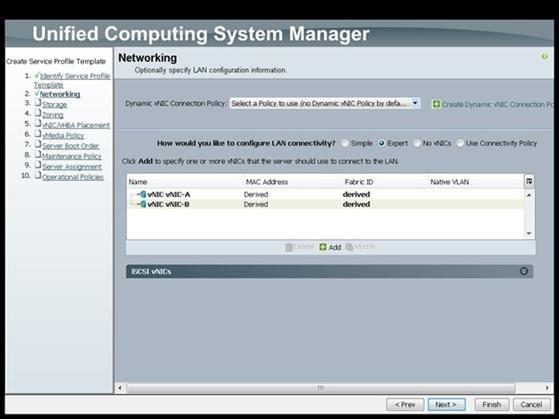Click the Operational Policies page icon
This screenshot has width=559, height=419.
(x=38, y=175)
